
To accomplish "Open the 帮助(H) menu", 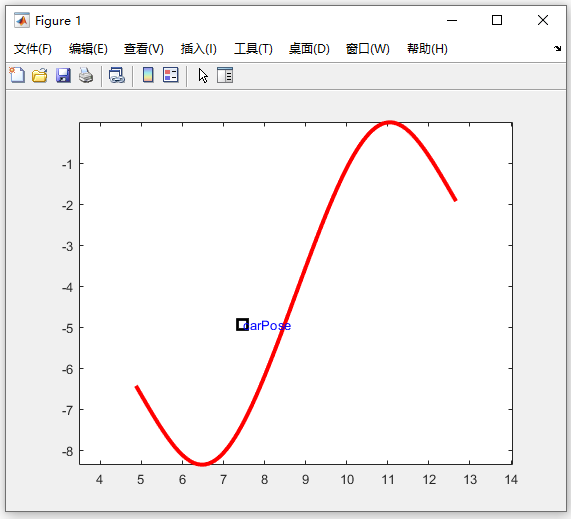I will 427,49.
